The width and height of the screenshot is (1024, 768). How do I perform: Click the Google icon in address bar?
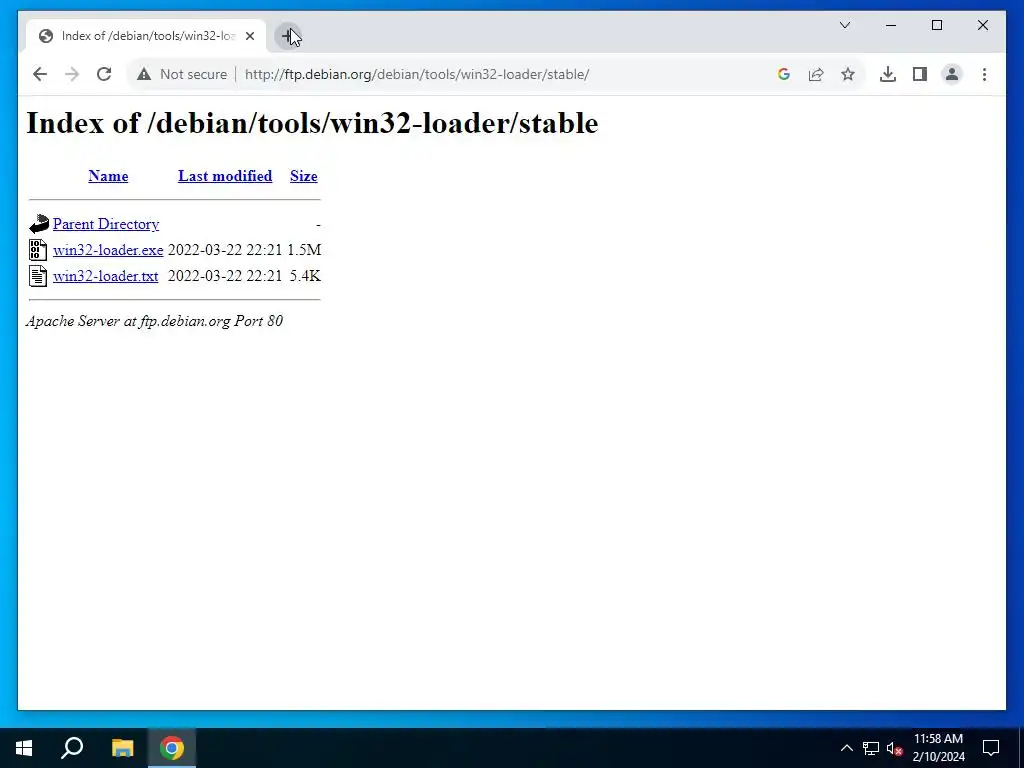(784, 74)
